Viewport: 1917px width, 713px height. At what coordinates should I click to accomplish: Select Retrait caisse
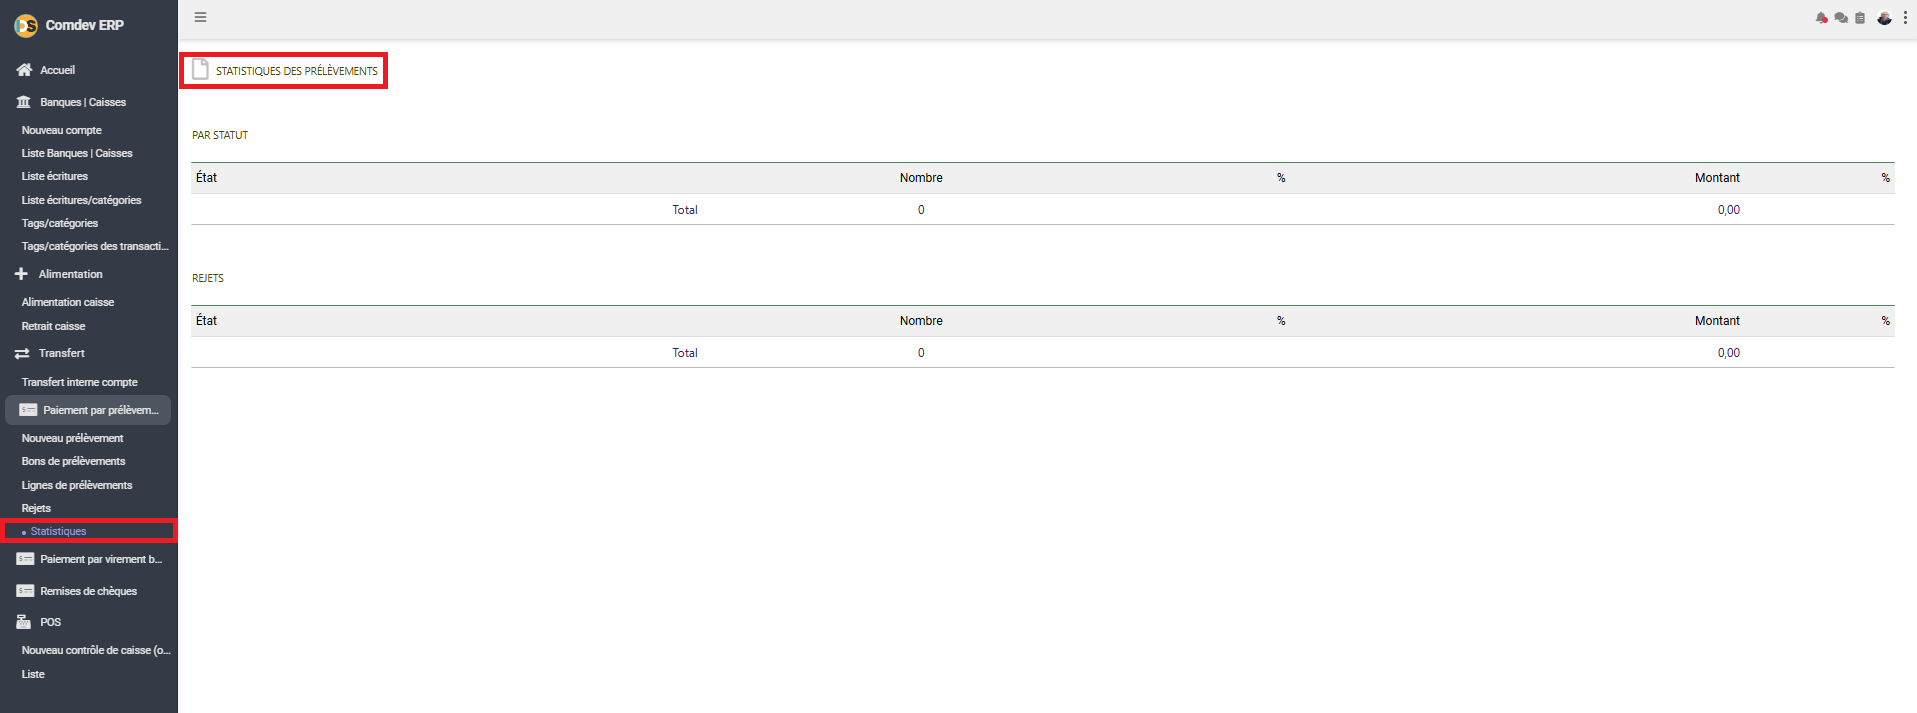click(x=54, y=326)
